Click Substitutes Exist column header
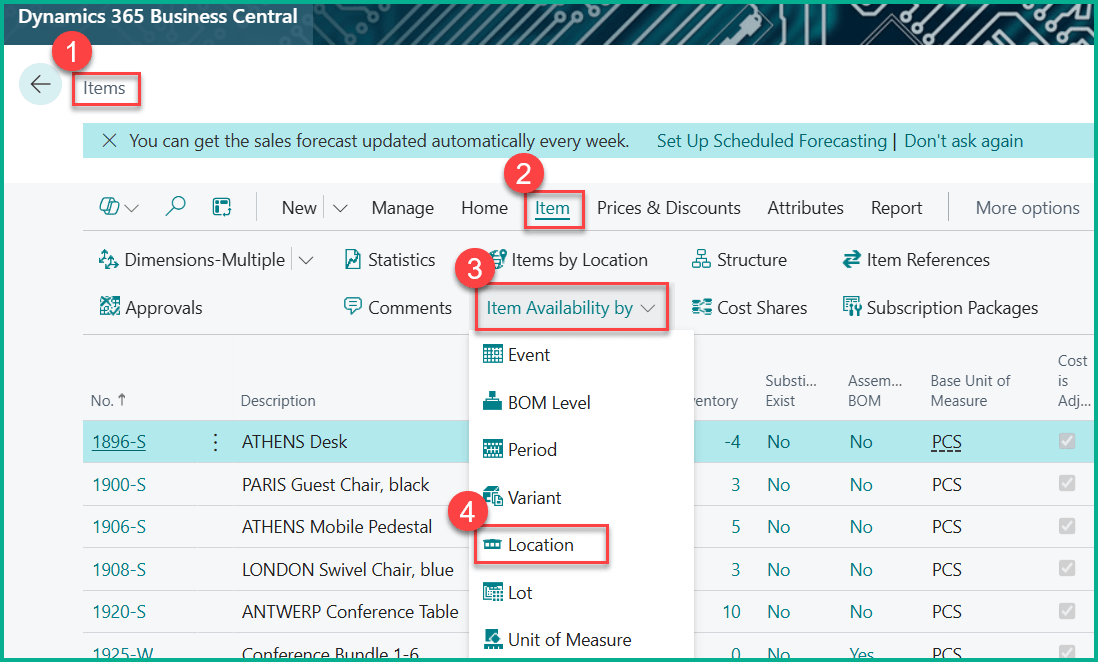The height and width of the screenshot is (662, 1098). point(791,391)
